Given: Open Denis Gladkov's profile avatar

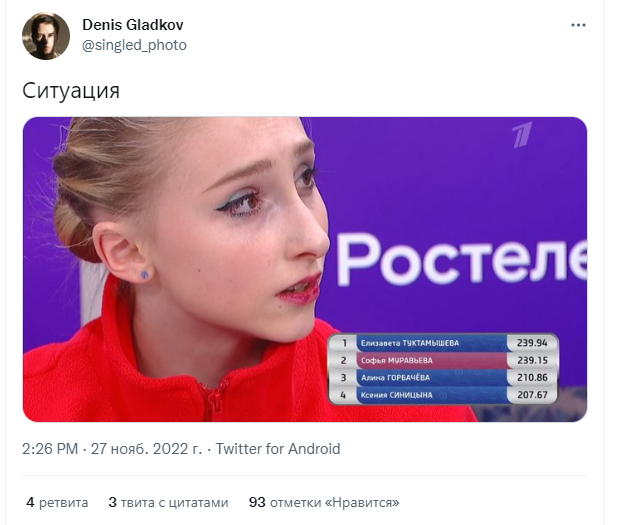Looking at the screenshot, I should 46,36.
